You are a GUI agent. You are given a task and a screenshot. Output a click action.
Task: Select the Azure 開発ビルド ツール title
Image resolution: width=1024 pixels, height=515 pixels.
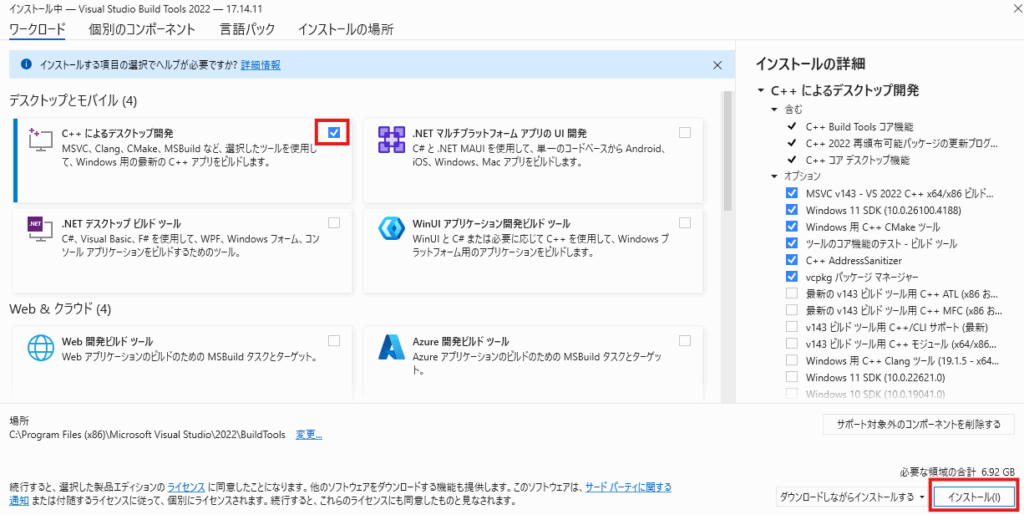click(x=460, y=341)
